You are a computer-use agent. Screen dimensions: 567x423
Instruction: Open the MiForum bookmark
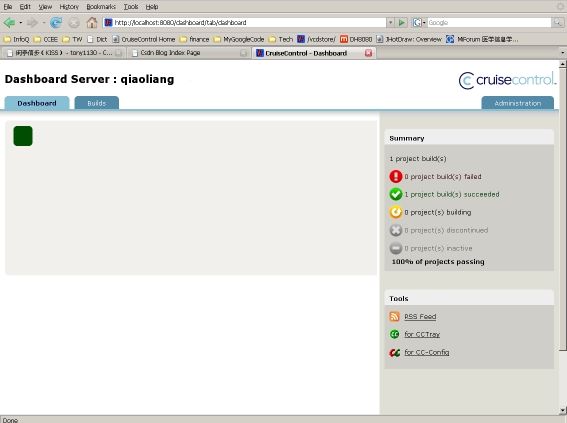point(482,39)
